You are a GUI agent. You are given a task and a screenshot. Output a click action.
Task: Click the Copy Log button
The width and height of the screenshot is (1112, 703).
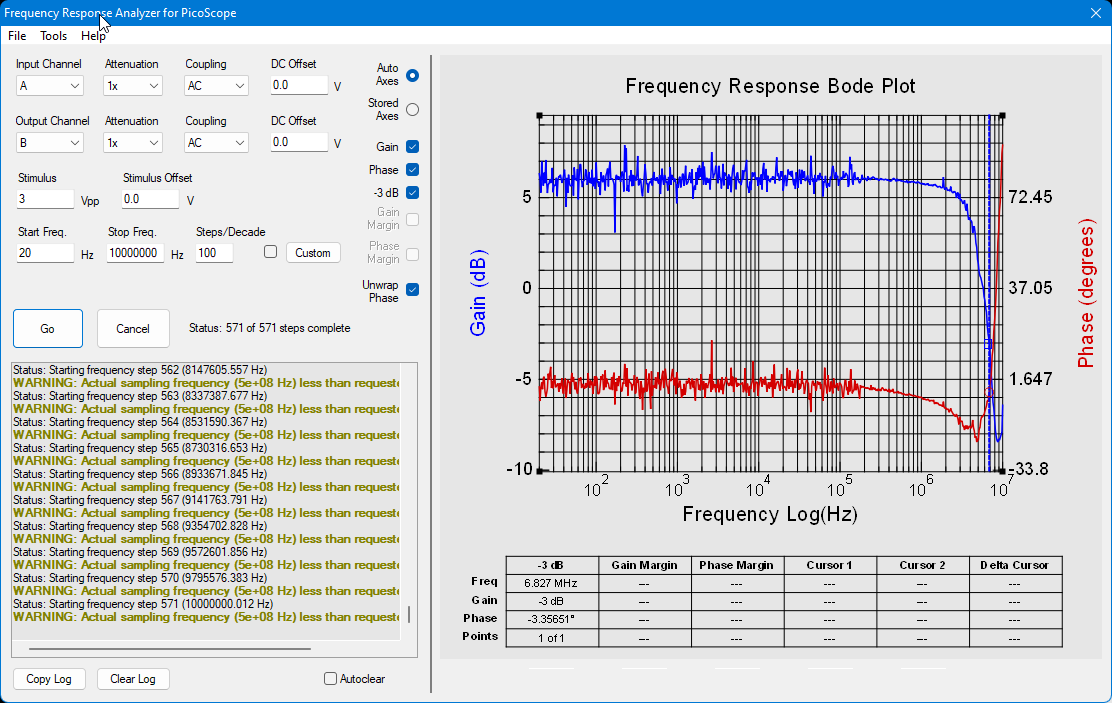tap(49, 679)
